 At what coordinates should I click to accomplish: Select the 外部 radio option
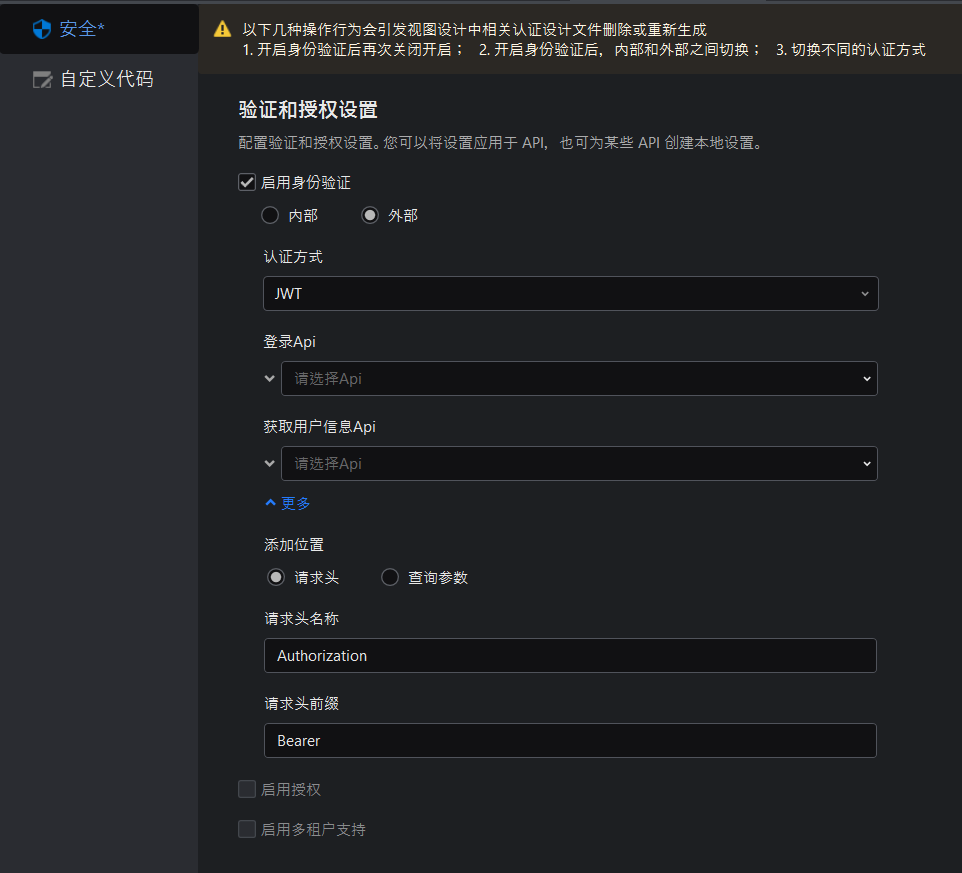coord(370,215)
